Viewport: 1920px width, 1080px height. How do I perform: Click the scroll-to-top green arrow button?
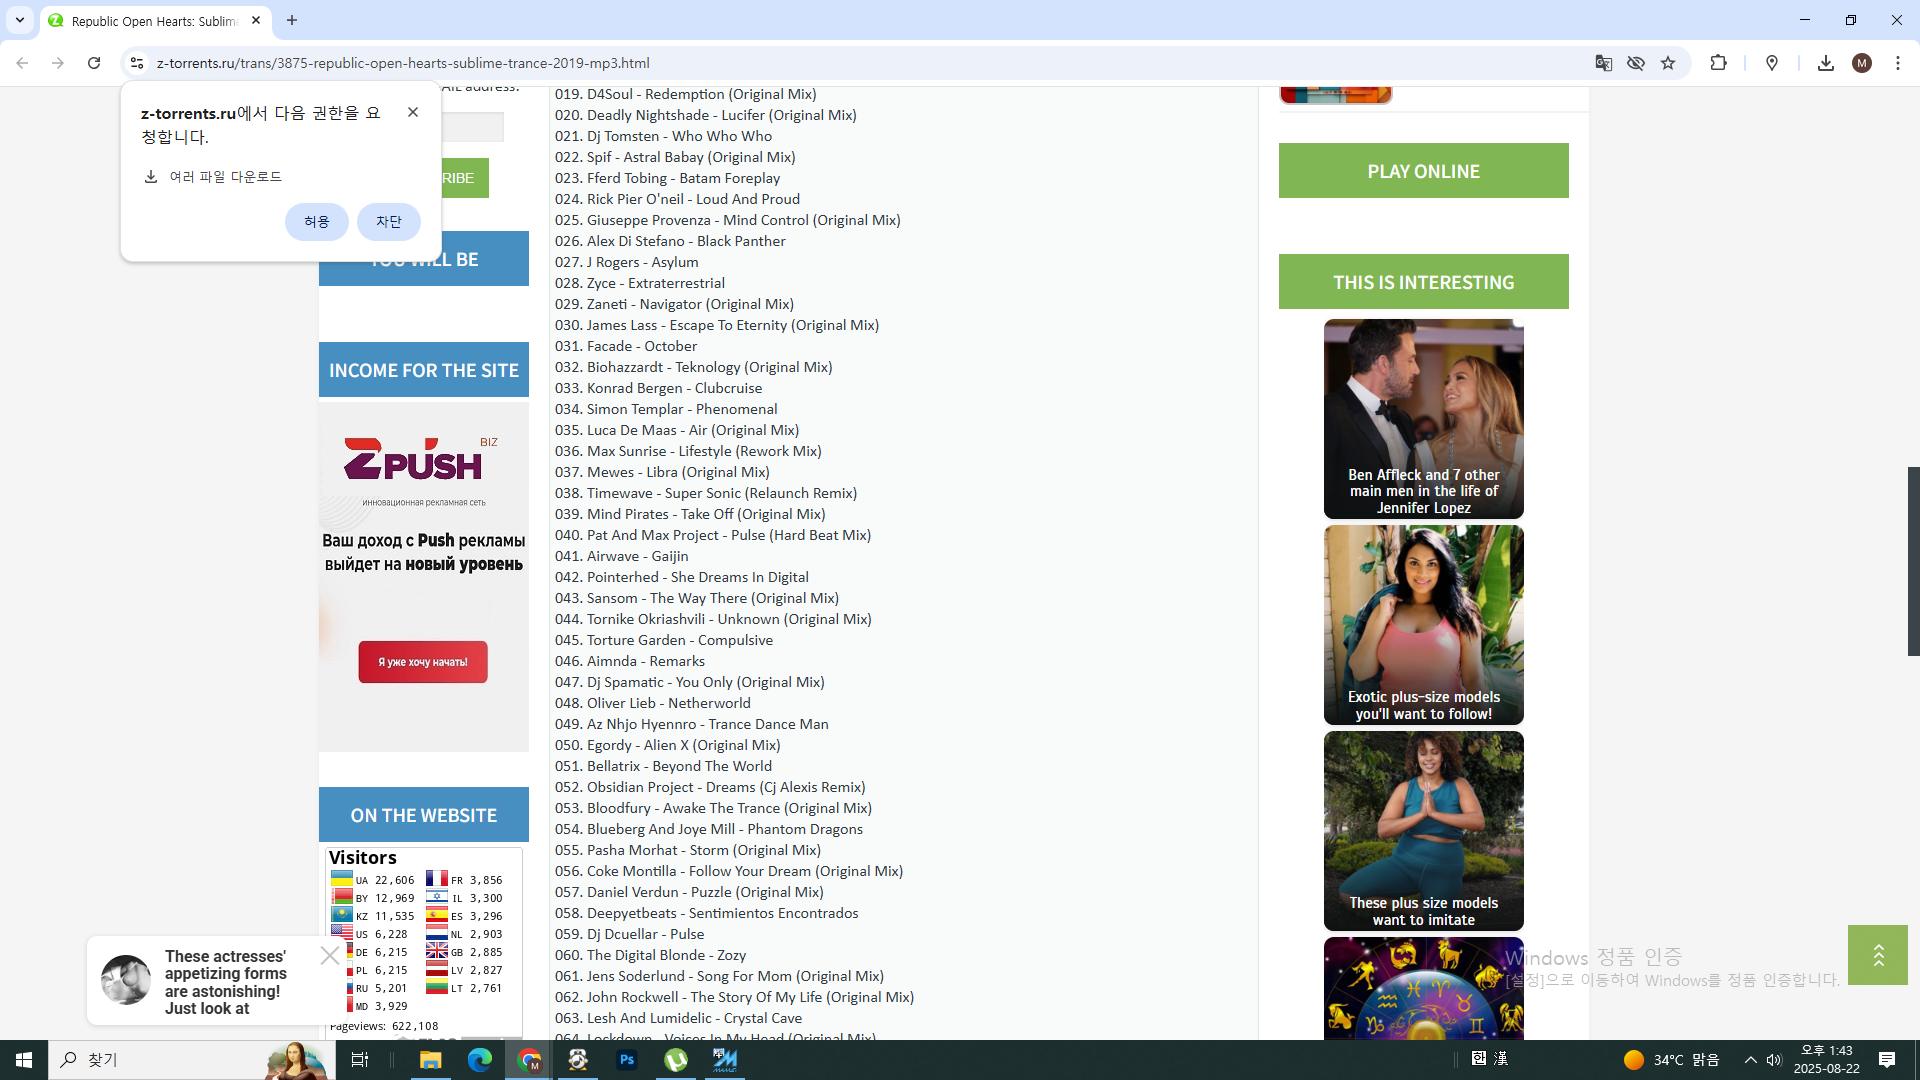[1878, 955]
